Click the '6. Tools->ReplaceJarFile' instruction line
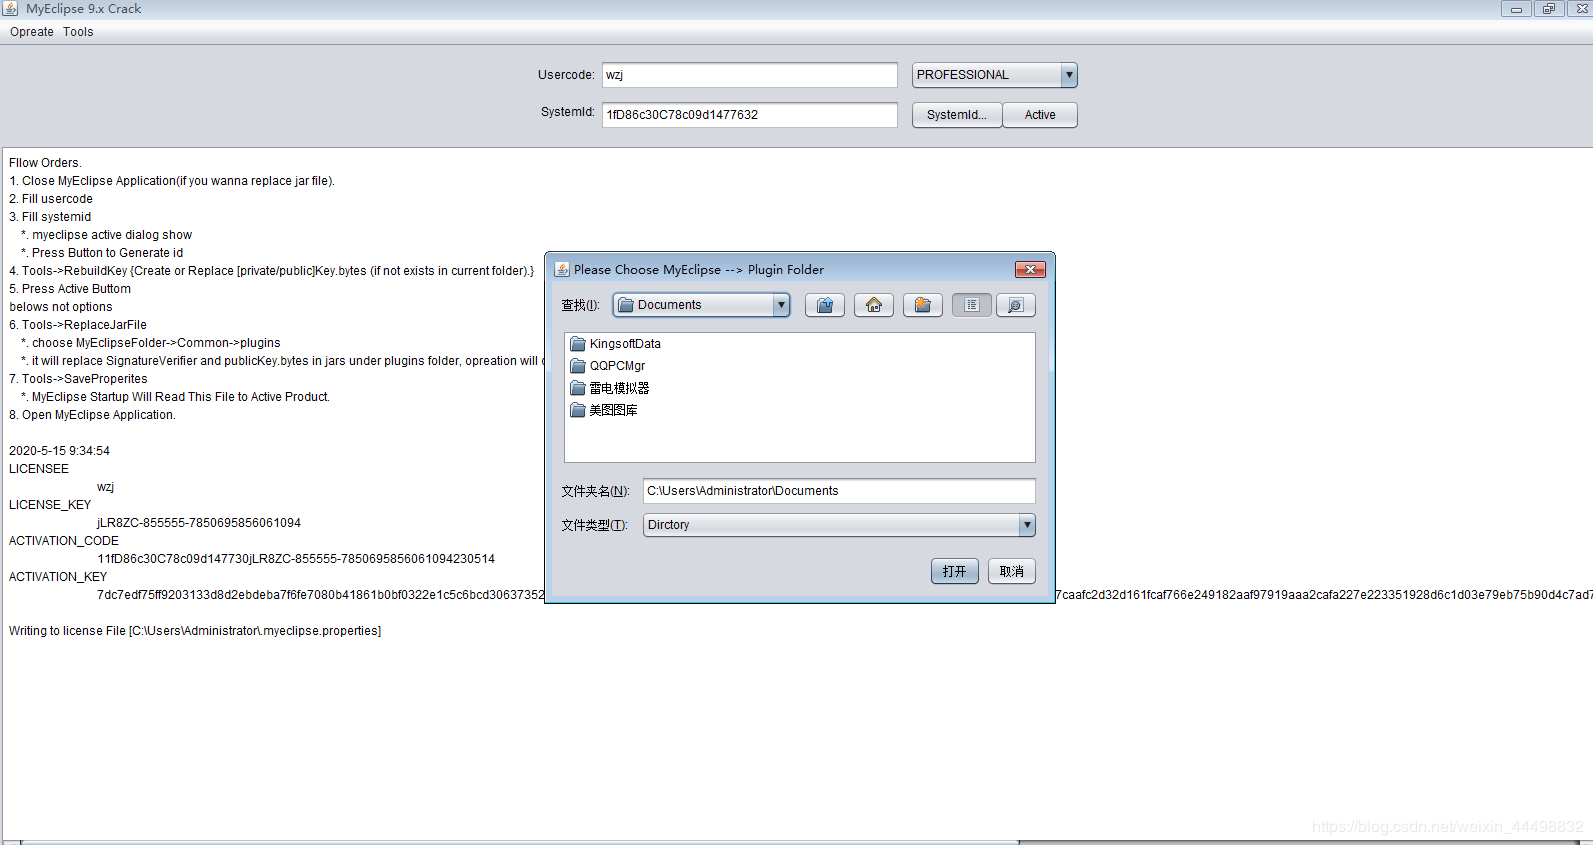The image size is (1593, 845). coord(78,325)
